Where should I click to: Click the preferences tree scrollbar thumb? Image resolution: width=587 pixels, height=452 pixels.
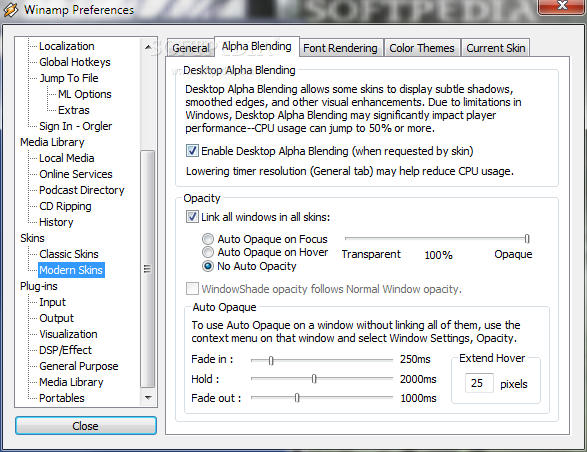[147, 269]
